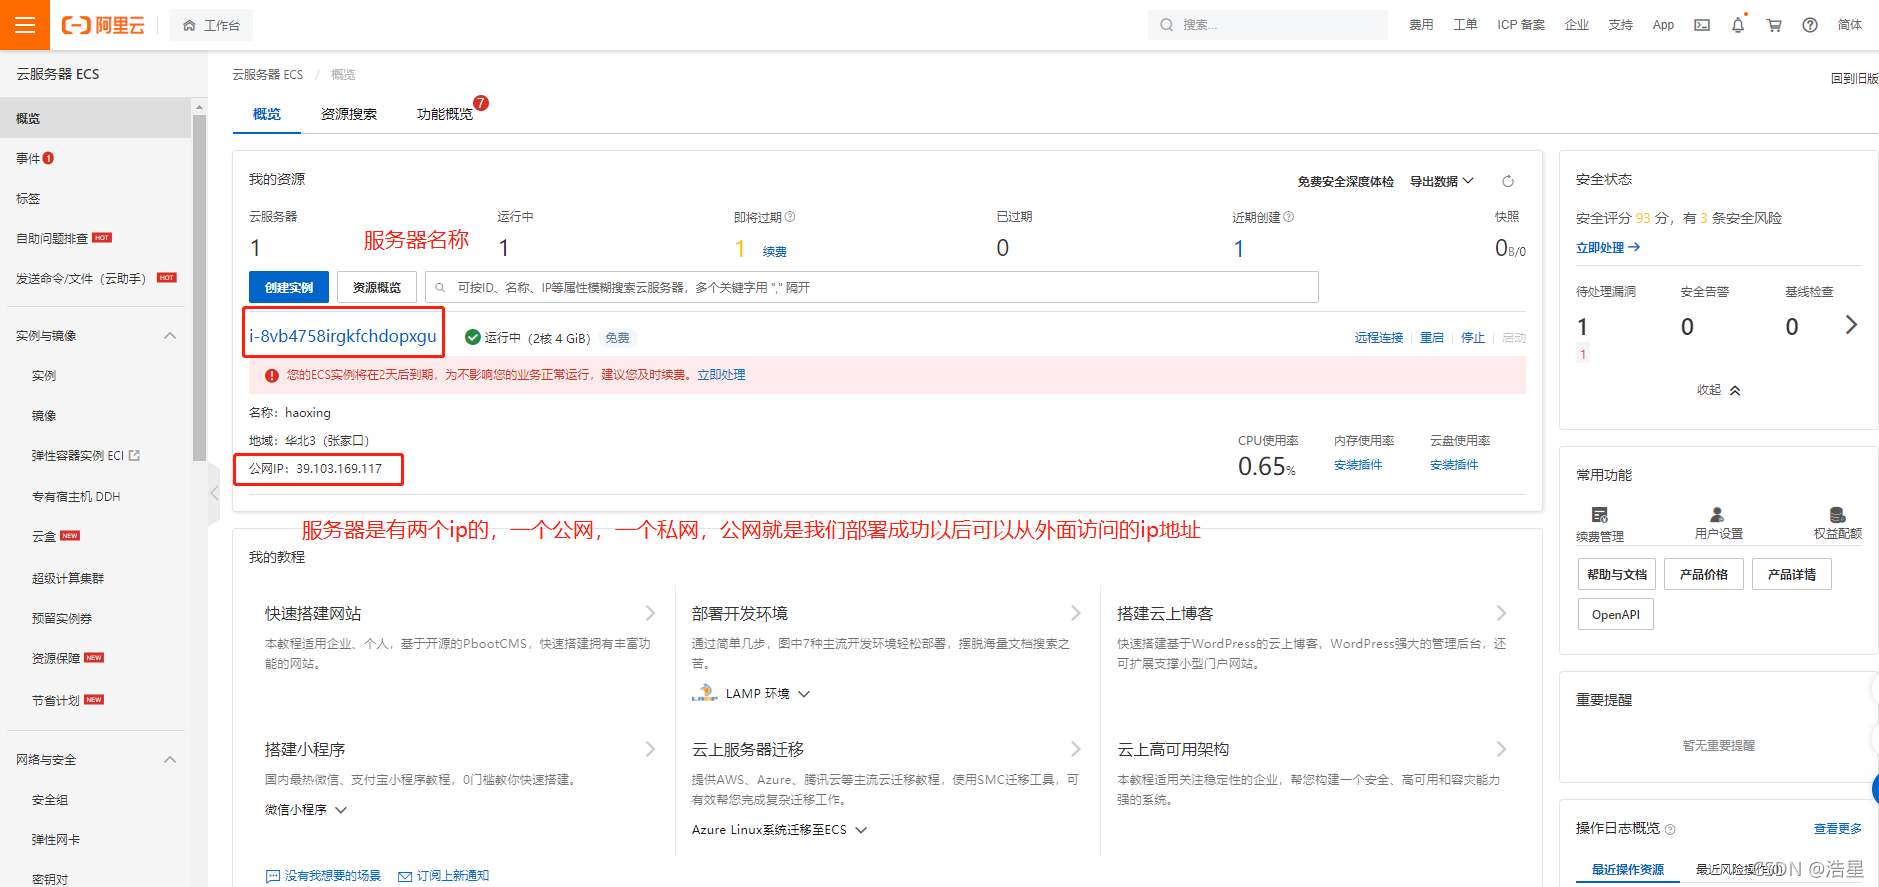This screenshot has width=1879, height=887.
Task: Expand the LAMP 环境 dropdown
Action: [x=767, y=693]
